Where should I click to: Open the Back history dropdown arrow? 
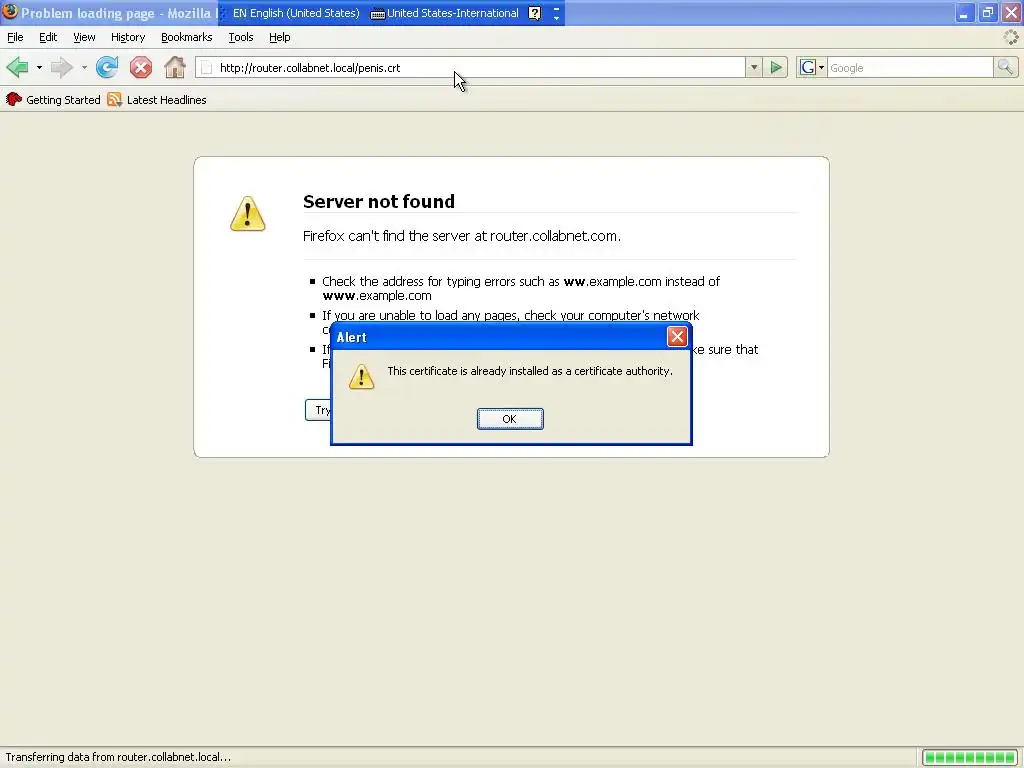[x=39, y=67]
